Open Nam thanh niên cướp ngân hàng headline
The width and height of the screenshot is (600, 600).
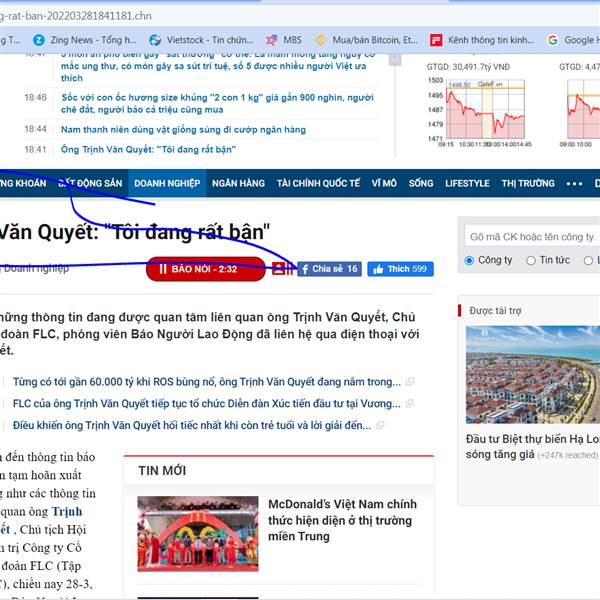(183, 129)
